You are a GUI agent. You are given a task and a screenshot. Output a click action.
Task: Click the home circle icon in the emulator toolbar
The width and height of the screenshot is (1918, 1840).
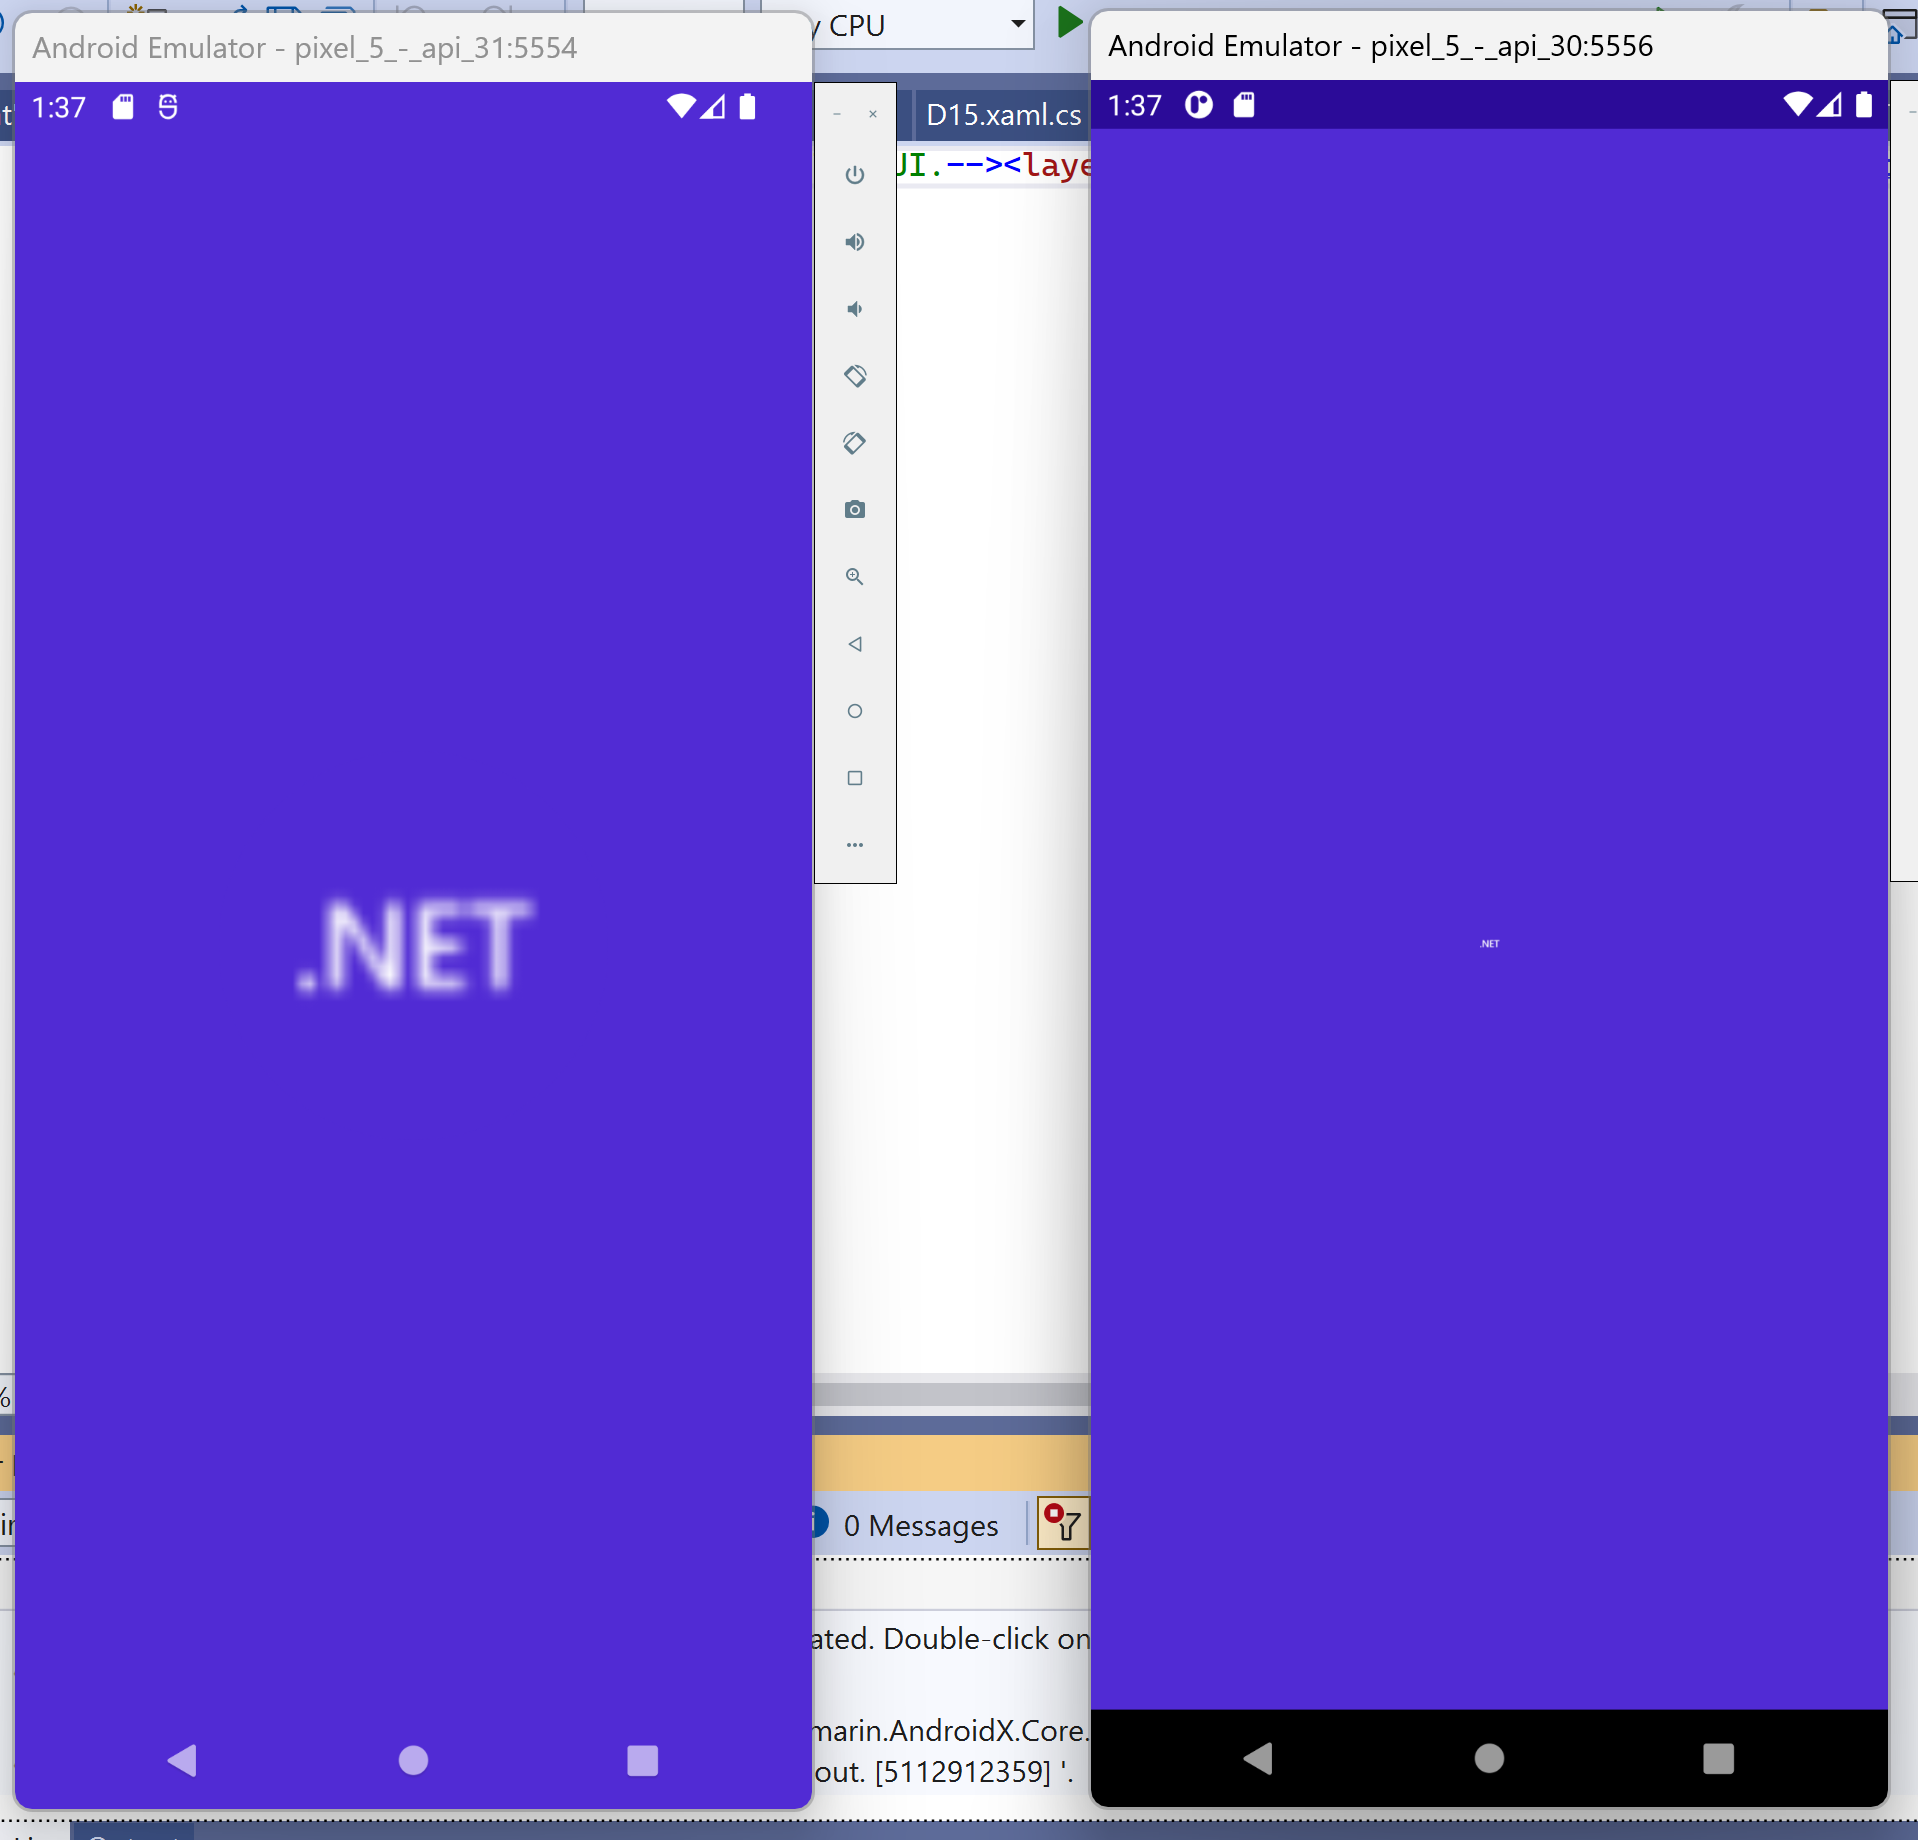coord(856,710)
